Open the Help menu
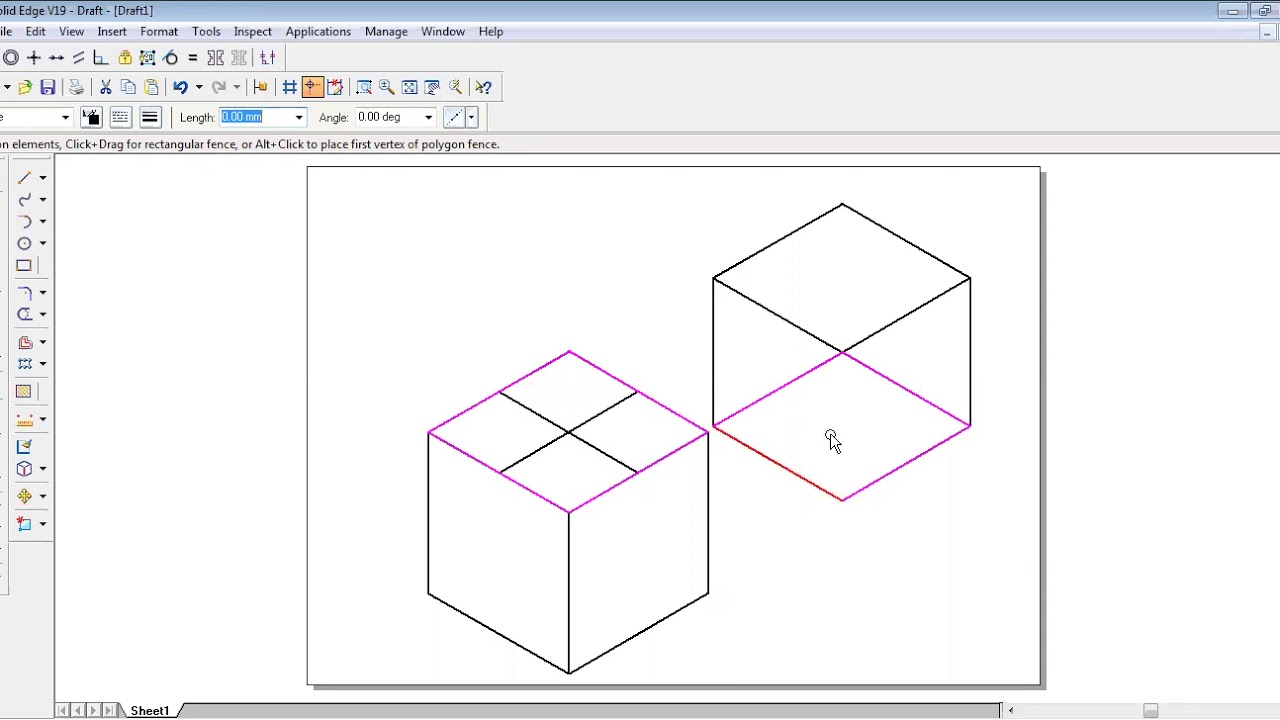The image size is (1280, 720). (491, 32)
